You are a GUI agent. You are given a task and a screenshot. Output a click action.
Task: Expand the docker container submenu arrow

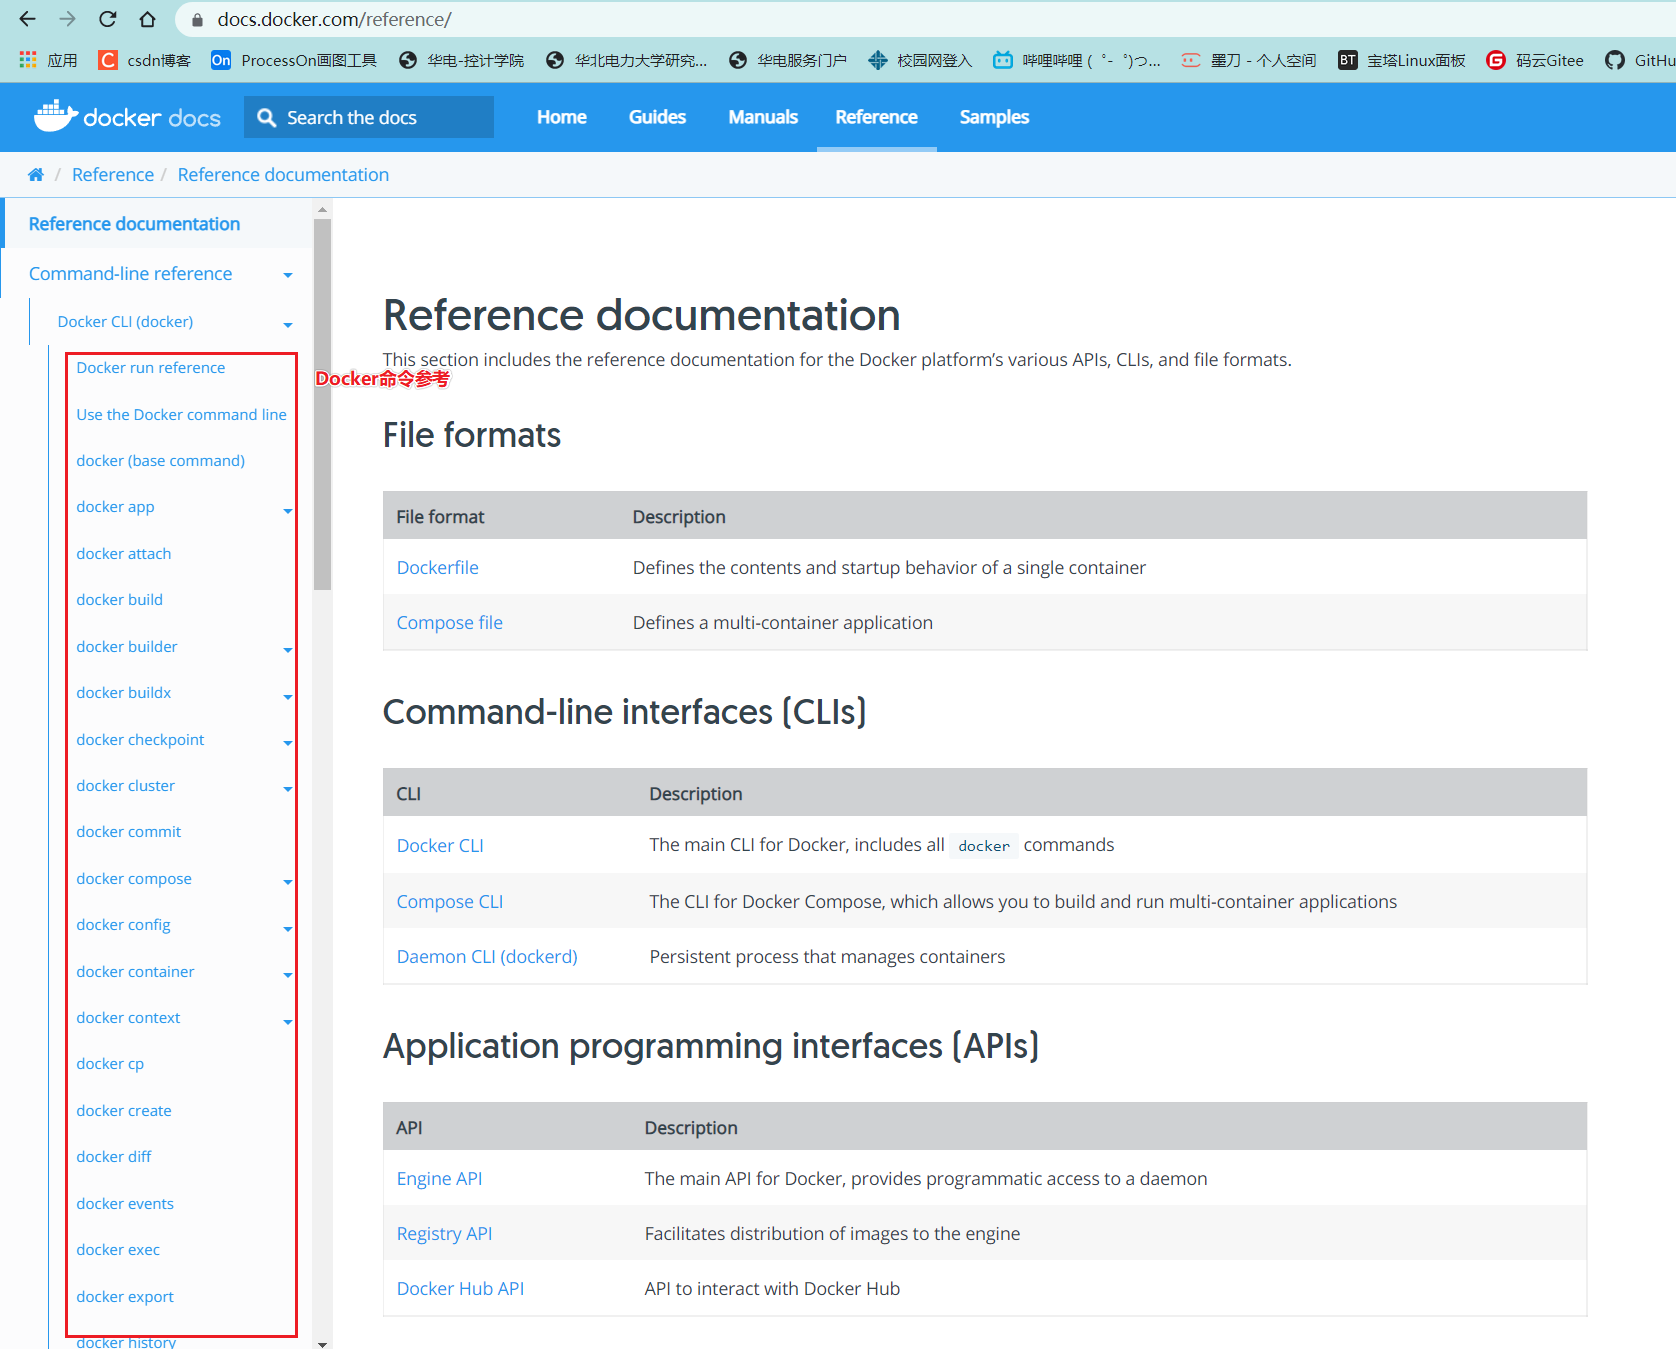point(288,975)
